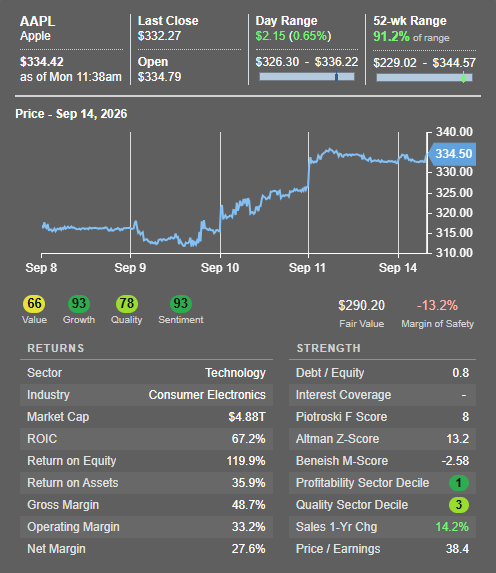The image size is (496, 573).
Task: Click Quality Sector Decile badge 3
Action: 459,505
